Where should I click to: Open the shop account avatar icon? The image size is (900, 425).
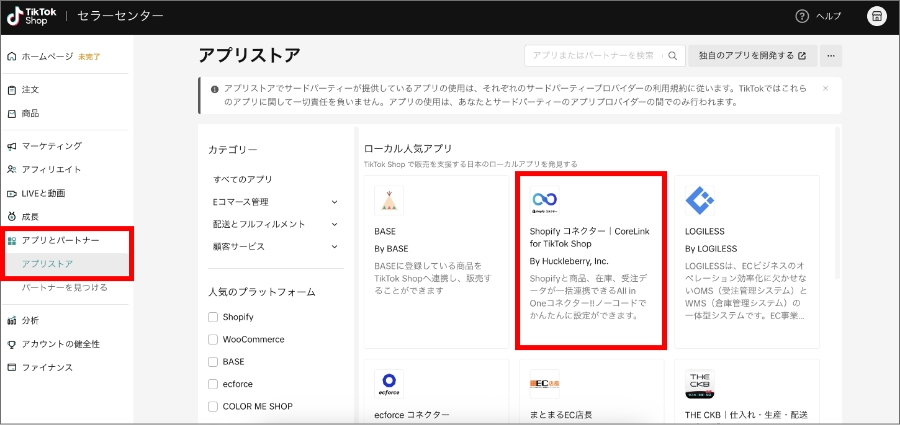pos(876,16)
